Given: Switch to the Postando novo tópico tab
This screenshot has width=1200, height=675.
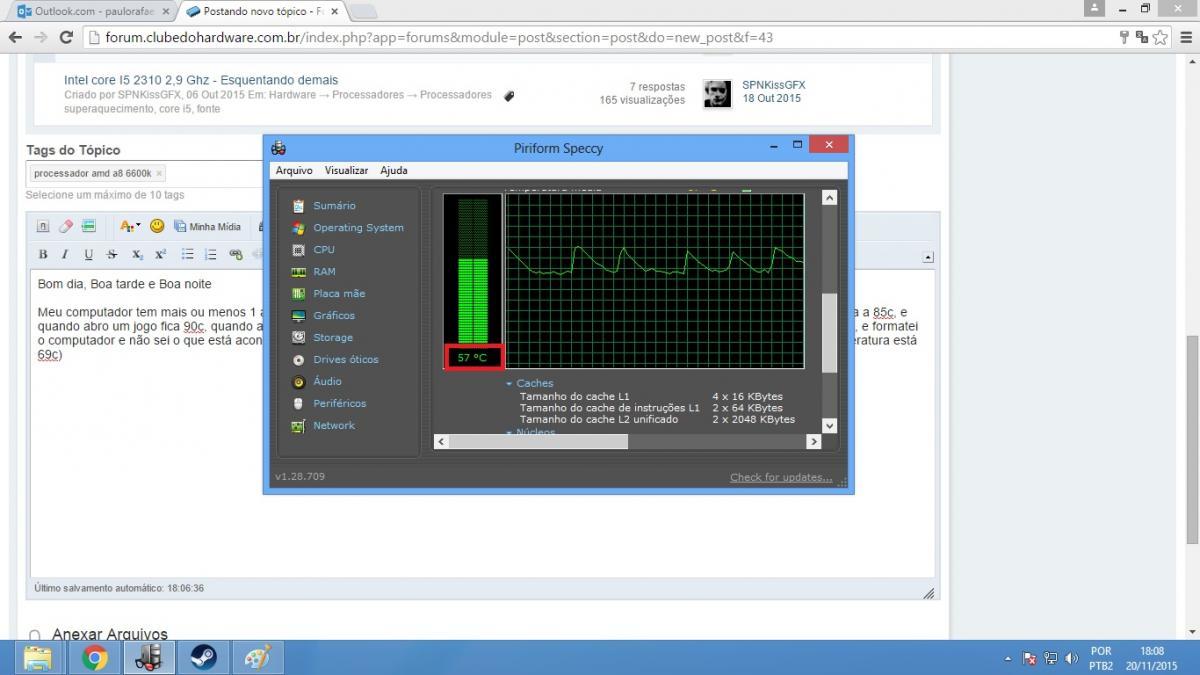Looking at the screenshot, I should 260,11.
